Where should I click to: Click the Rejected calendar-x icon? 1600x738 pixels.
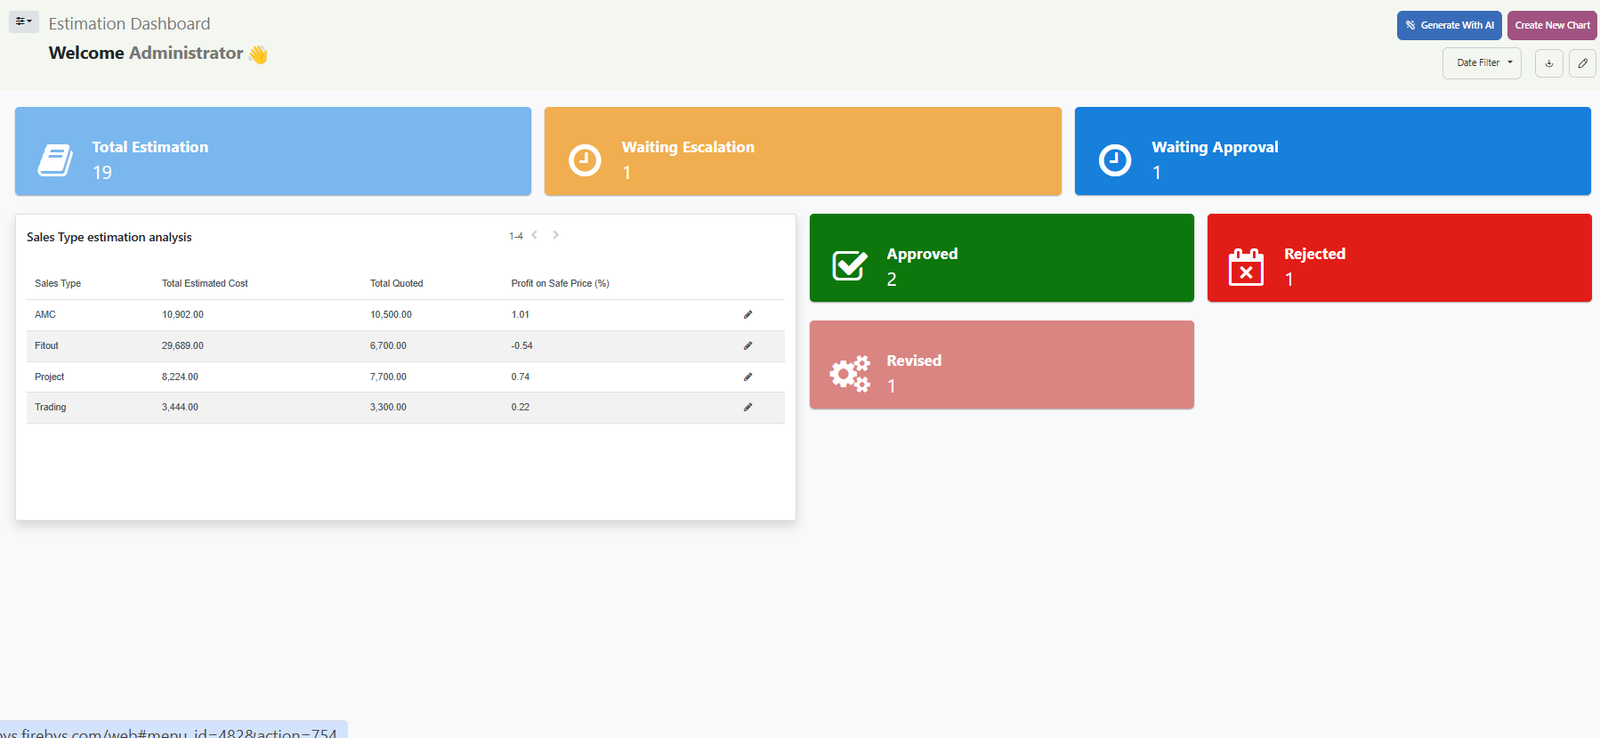click(x=1245, y=267)
